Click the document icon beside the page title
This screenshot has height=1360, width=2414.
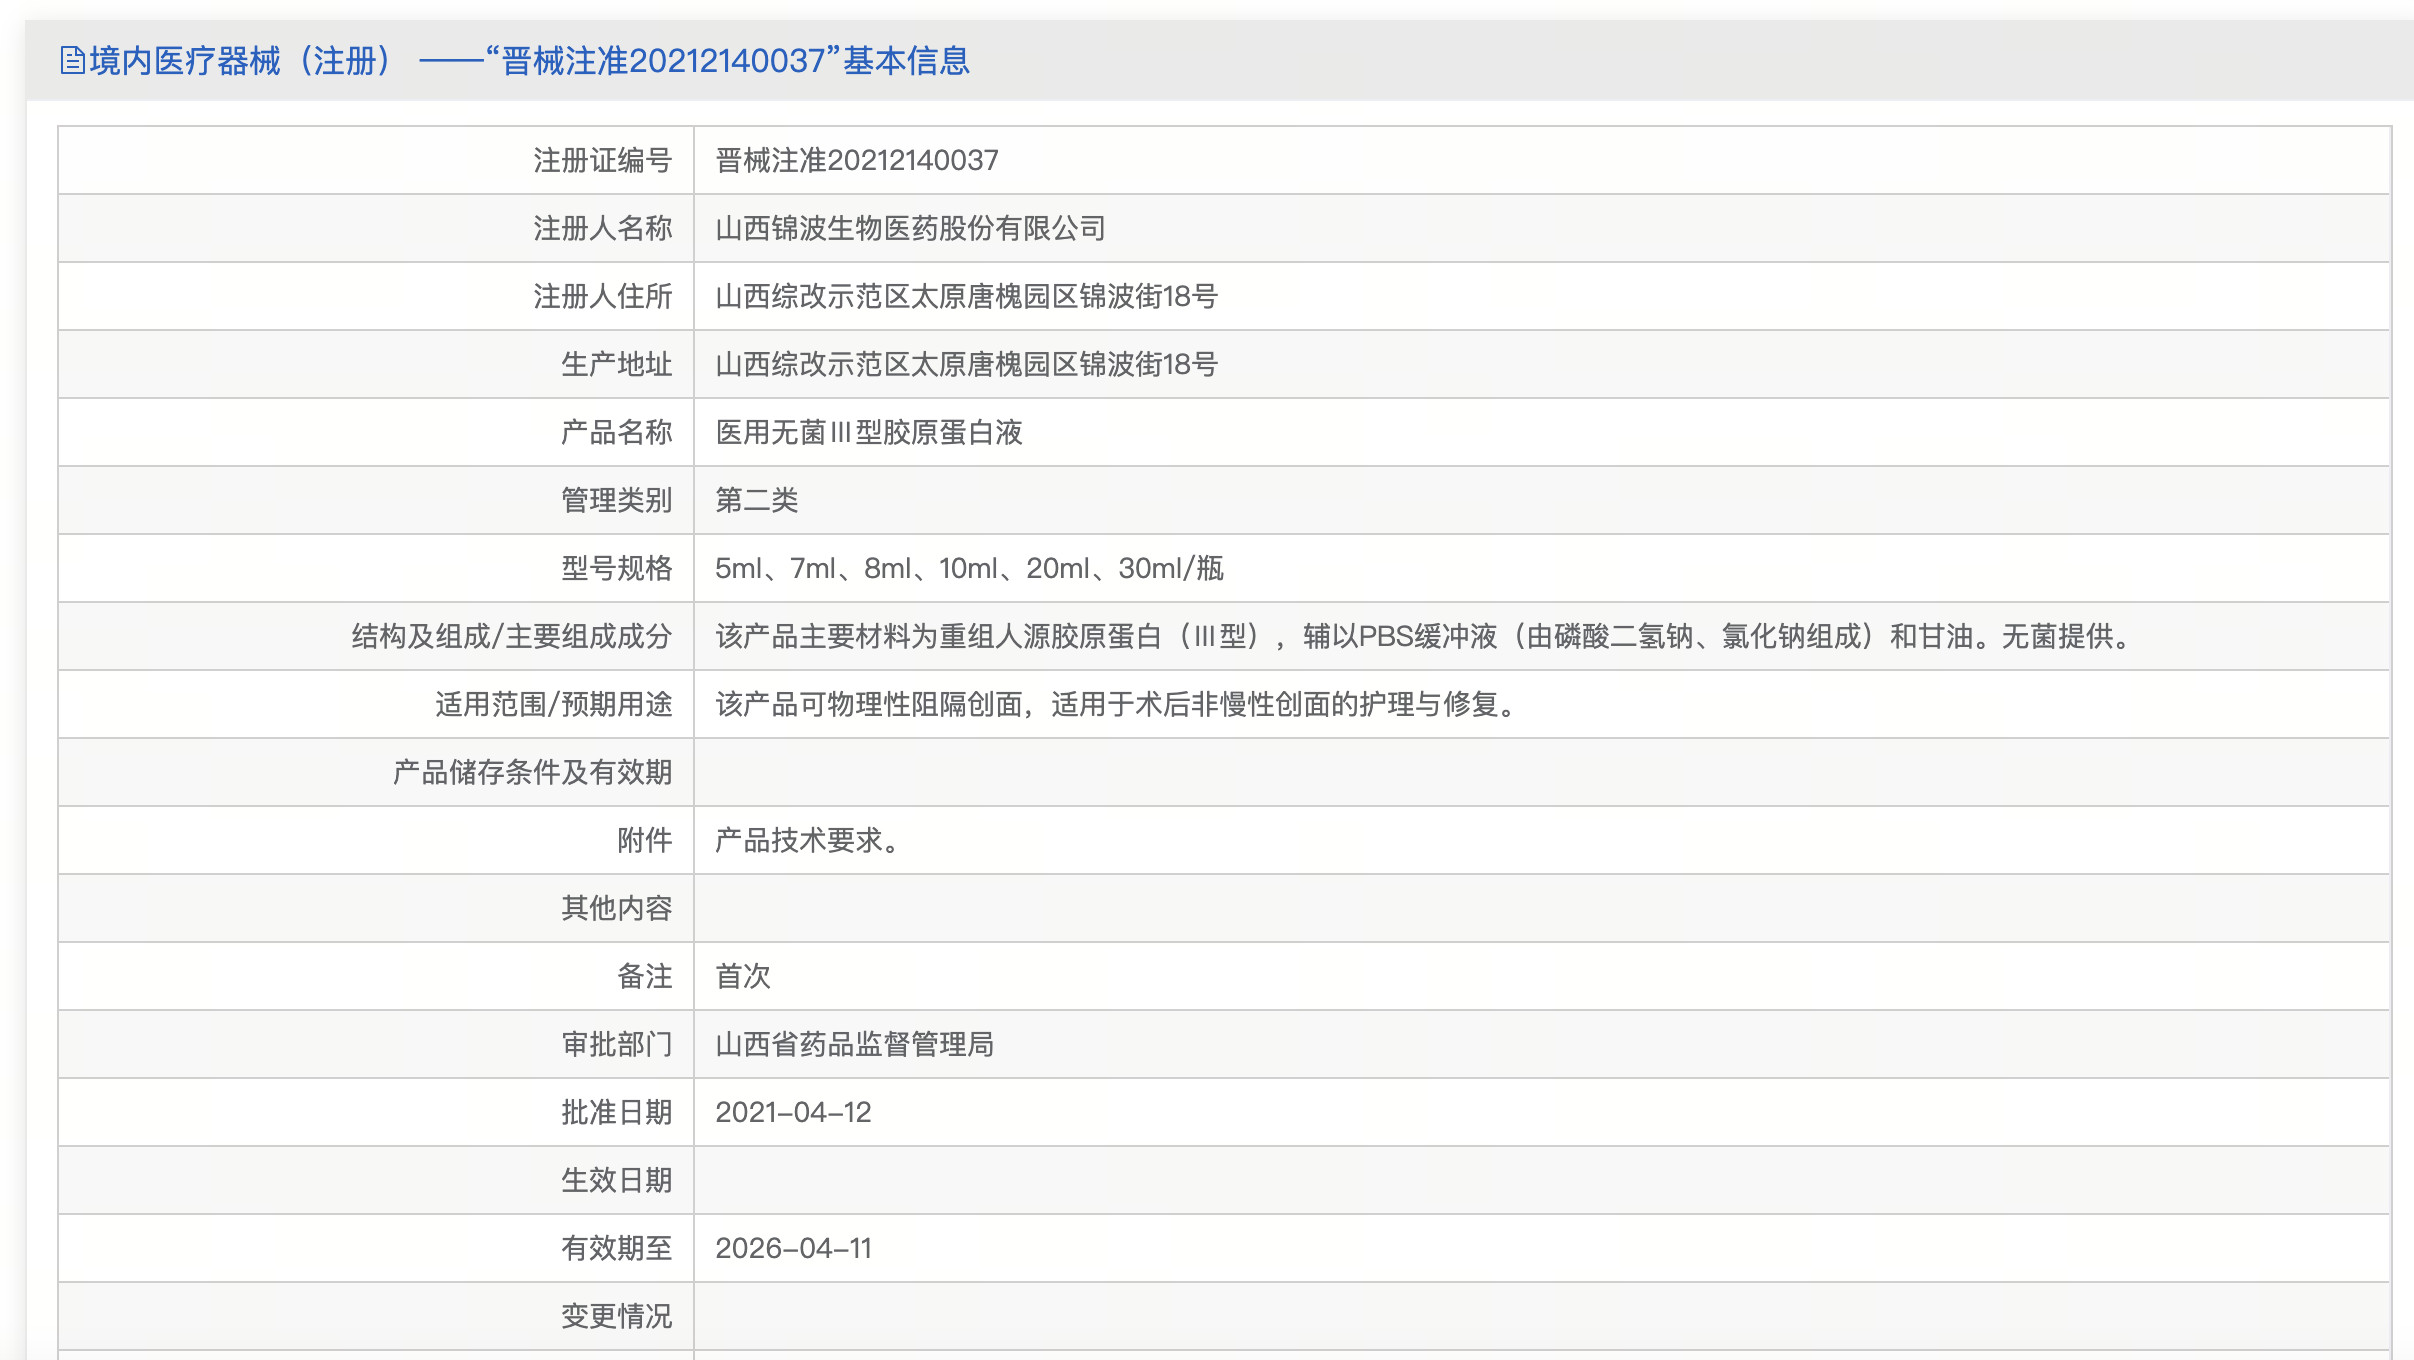(x=72, y=61)
